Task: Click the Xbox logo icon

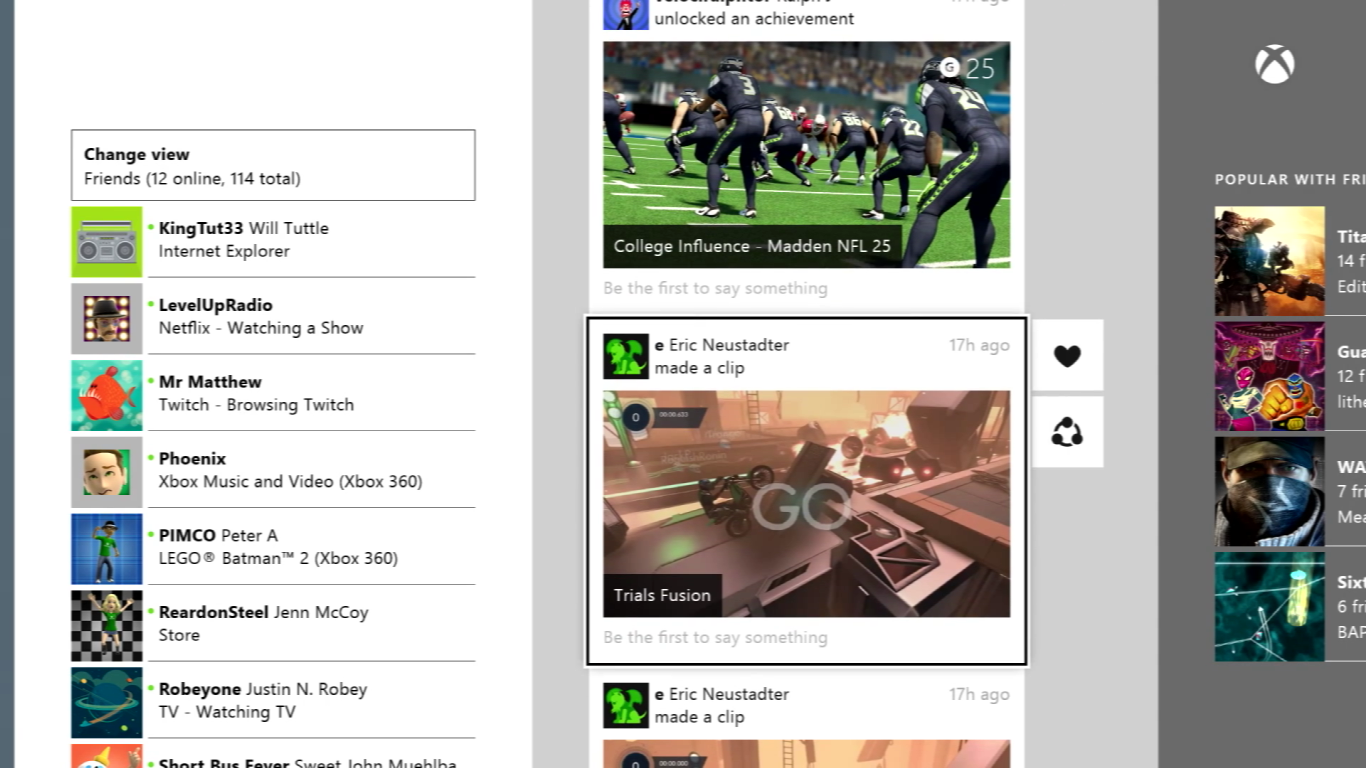Action: click(1274, 65)
